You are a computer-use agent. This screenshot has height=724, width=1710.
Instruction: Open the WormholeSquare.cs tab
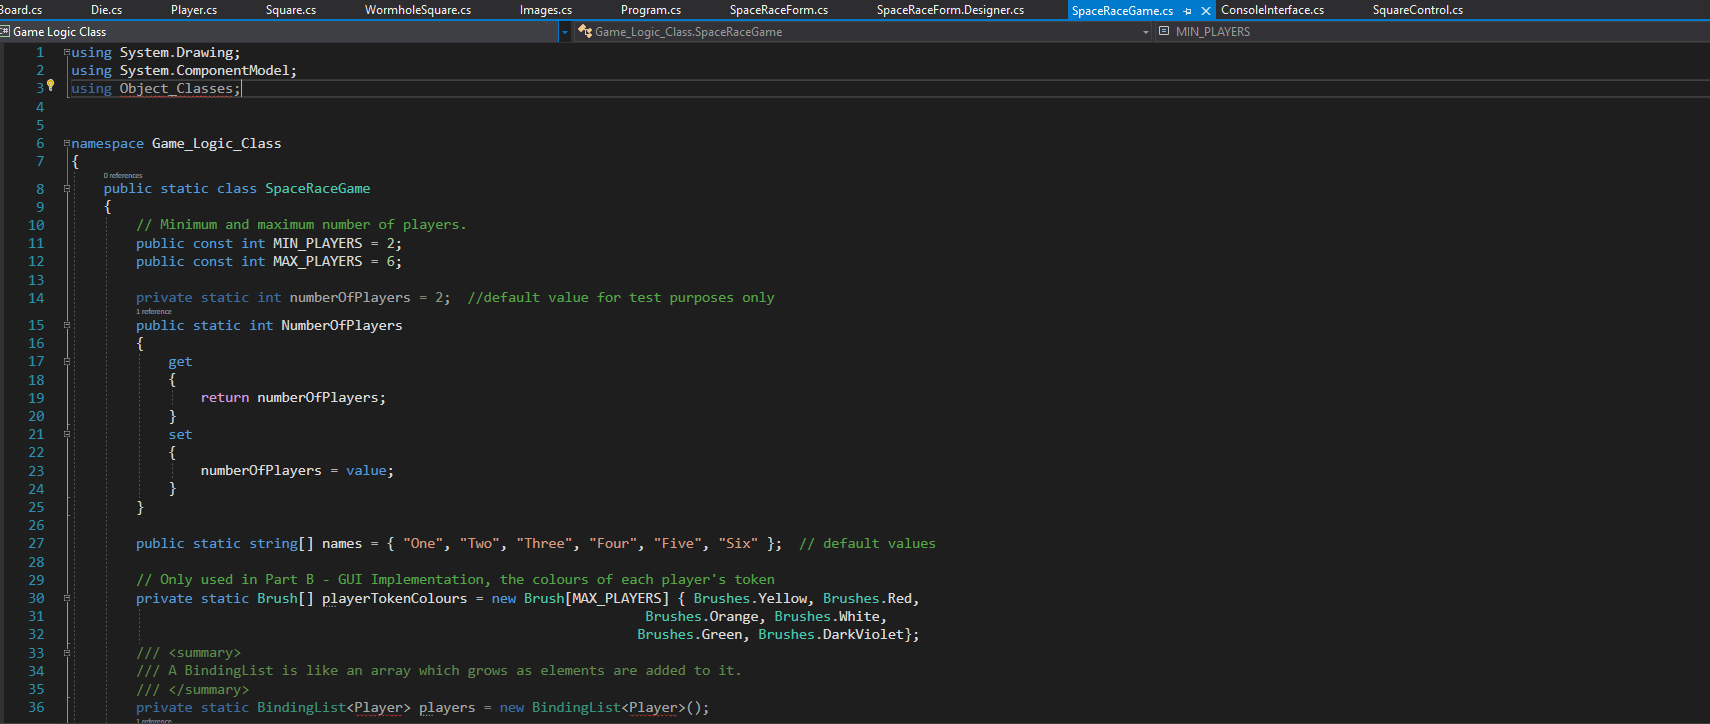click(417, 10)
